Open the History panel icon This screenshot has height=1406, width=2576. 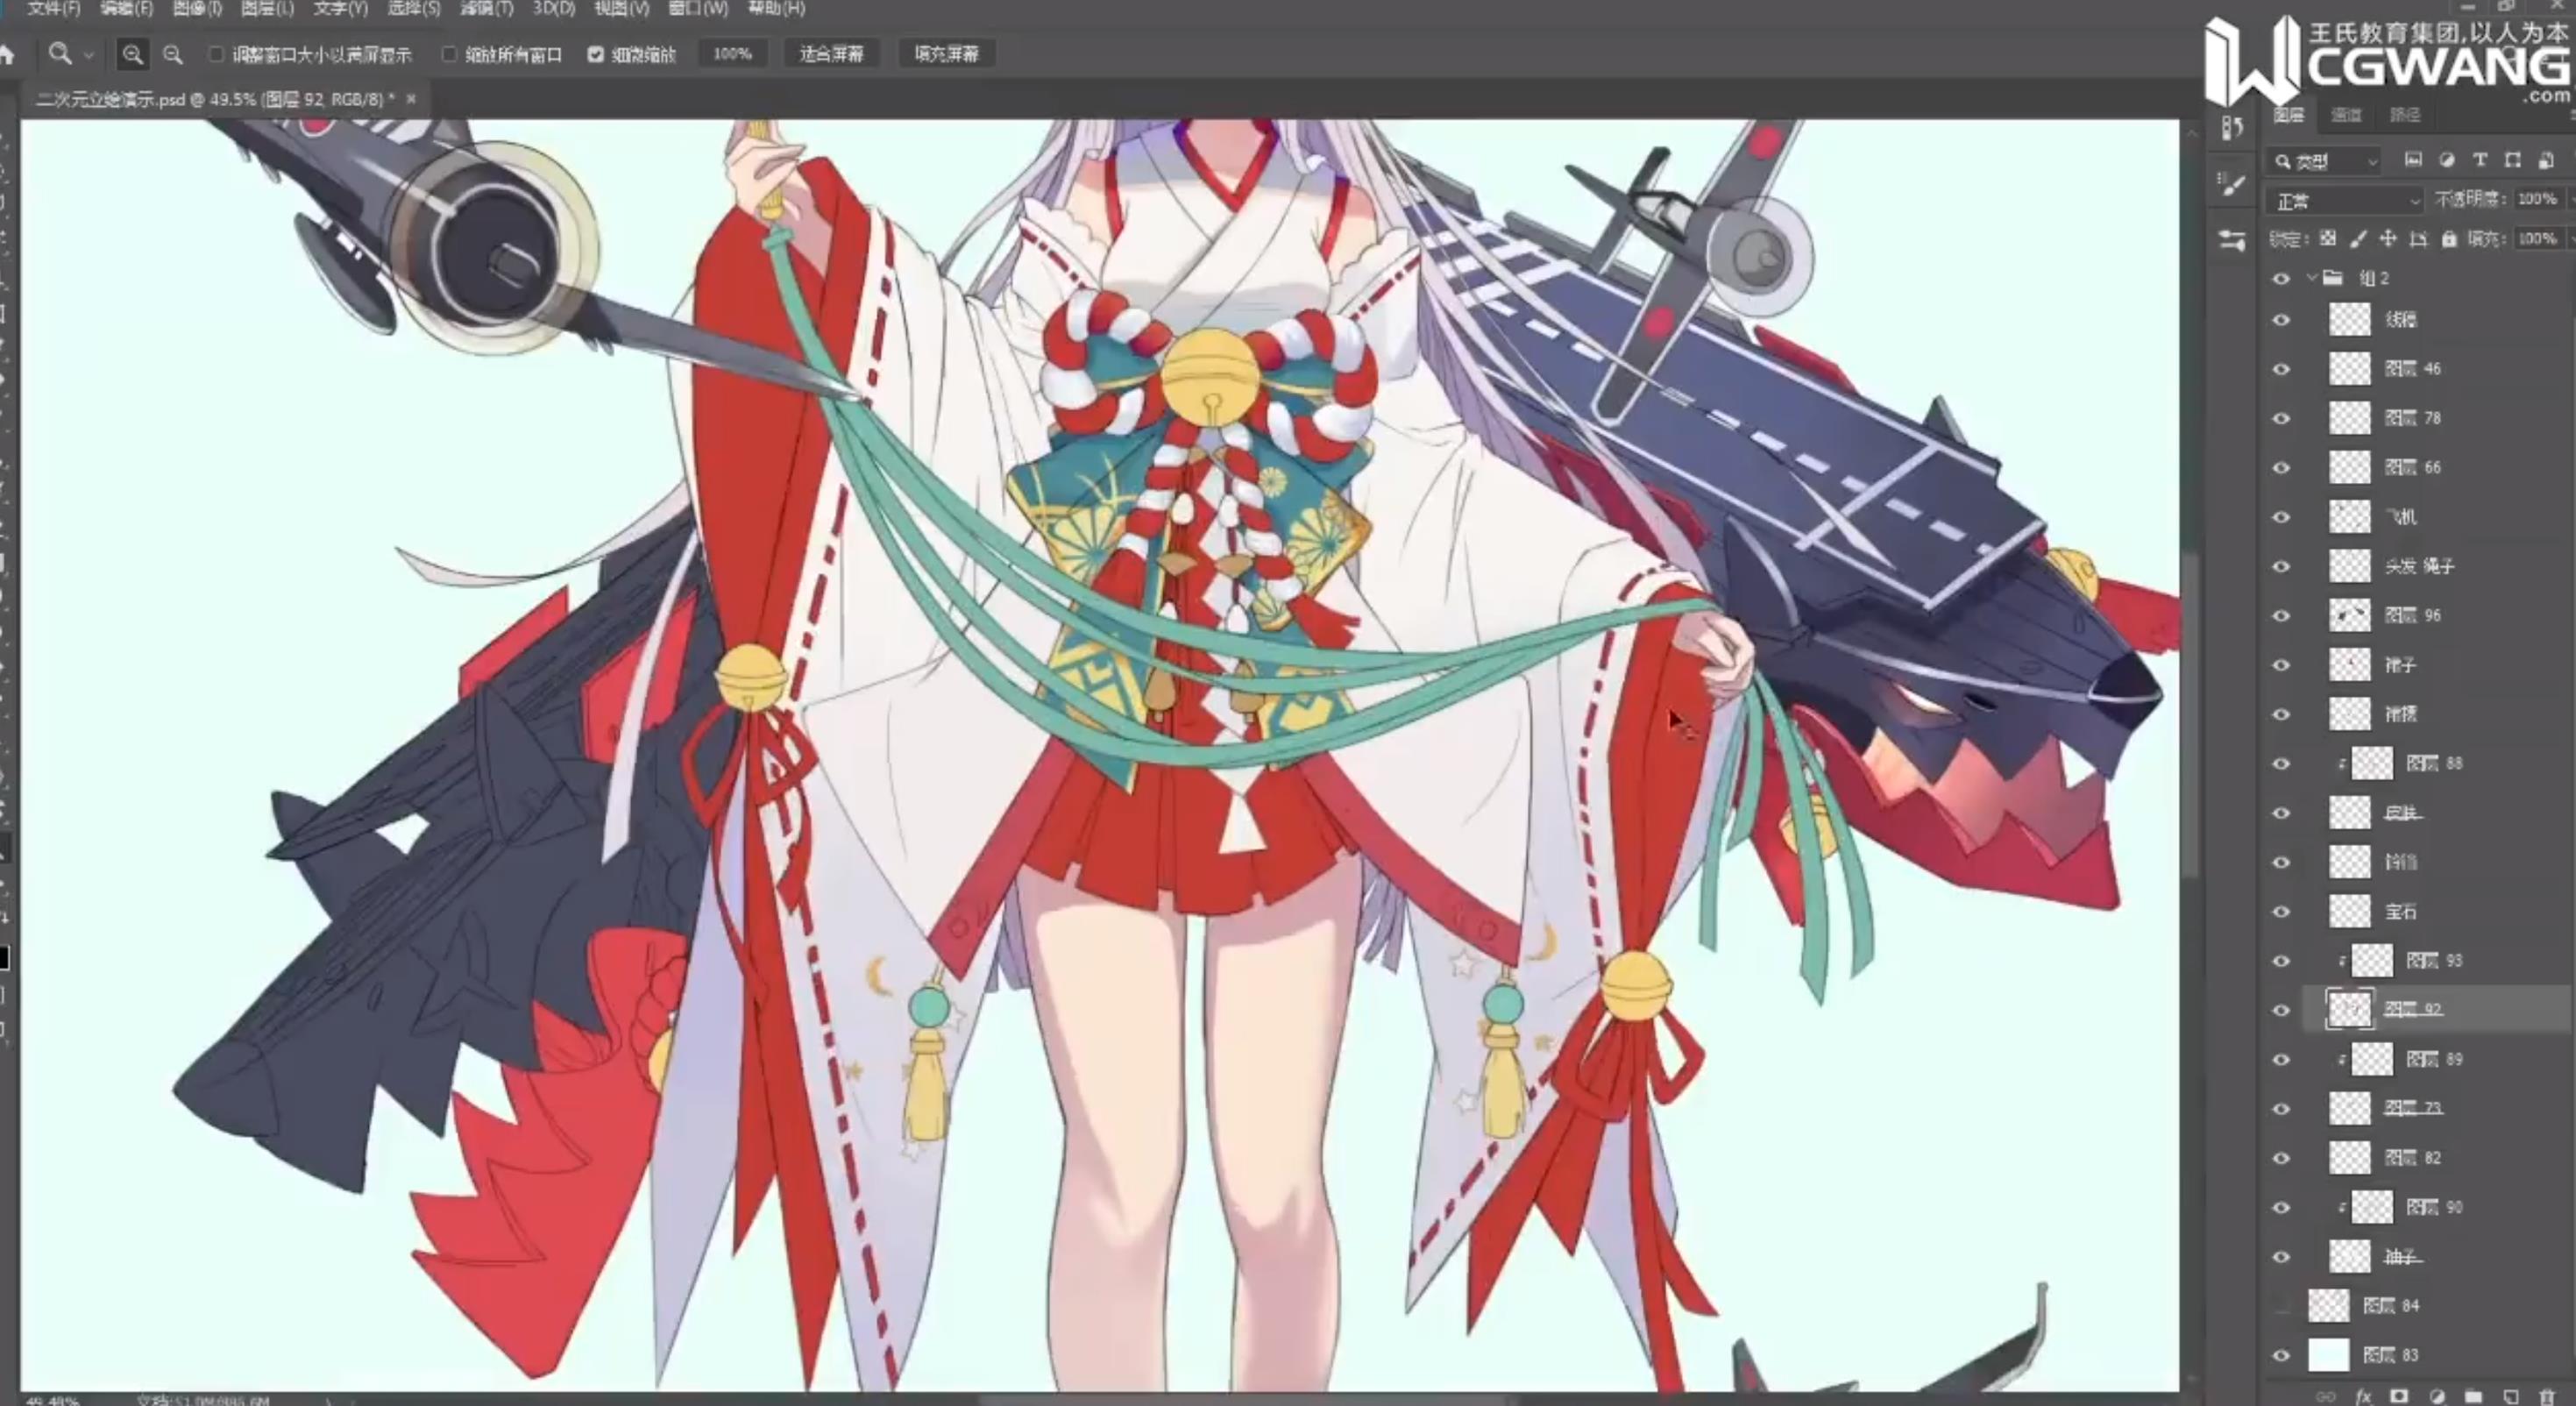2232,128
